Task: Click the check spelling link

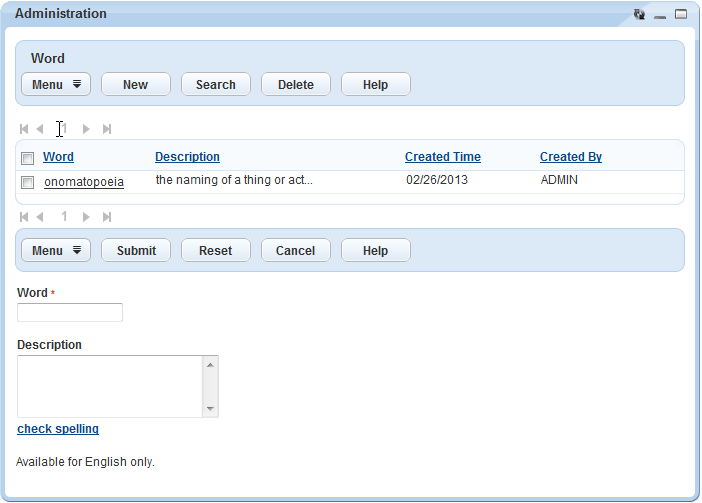Action: [x=58, y=429]
